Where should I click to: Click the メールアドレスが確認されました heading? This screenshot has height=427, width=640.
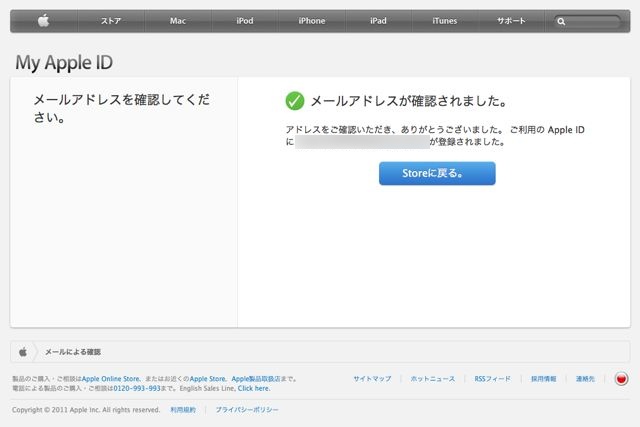[409, 101]
